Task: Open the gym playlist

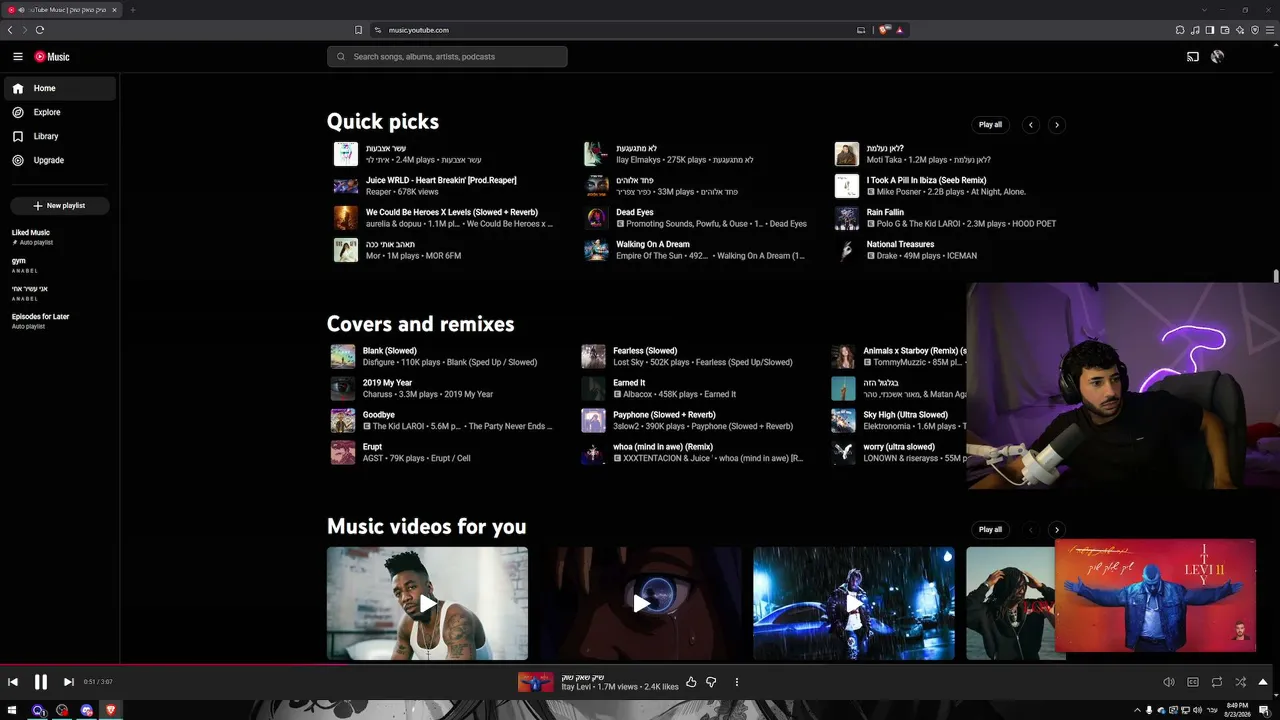Action: tap(19, 261)
